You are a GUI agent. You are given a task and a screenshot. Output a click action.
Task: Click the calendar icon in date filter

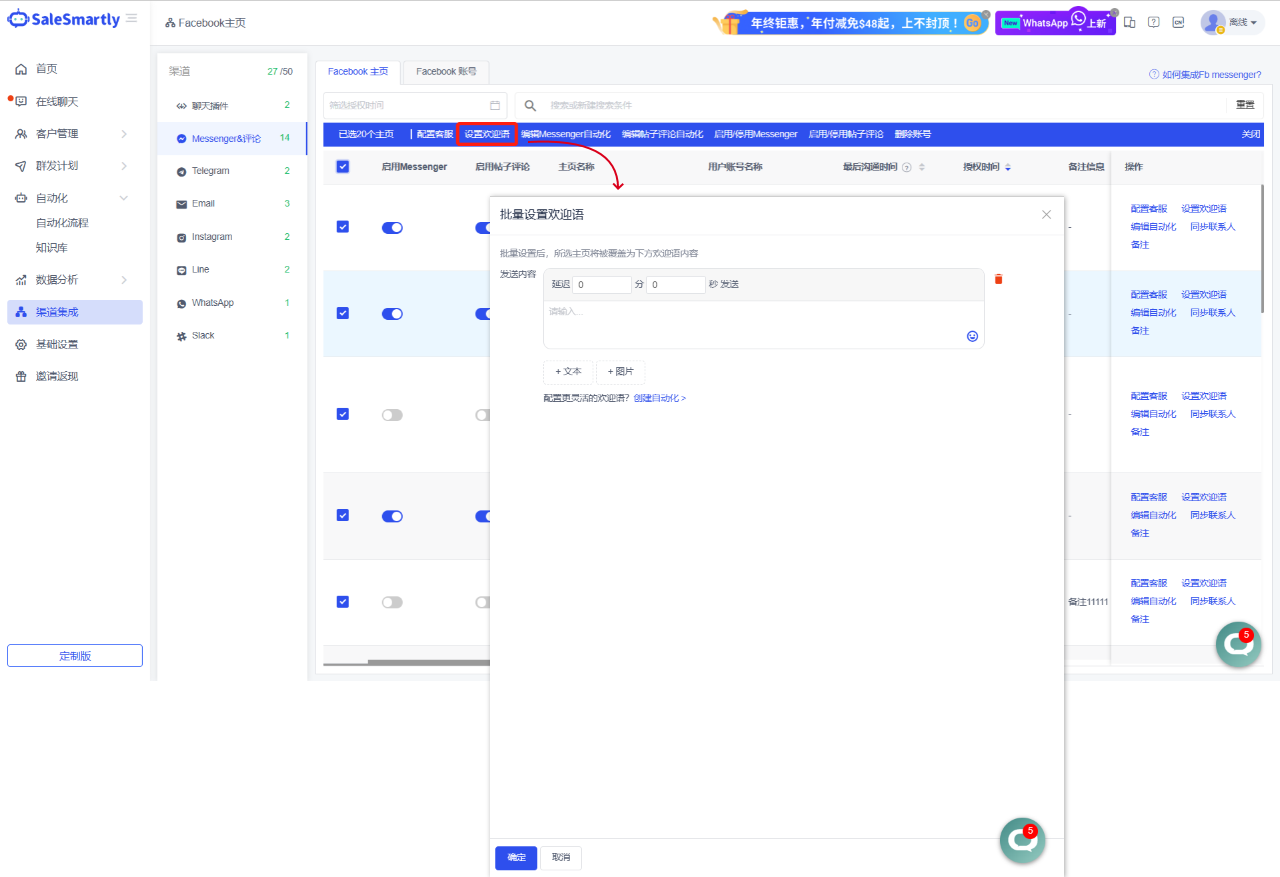tap(495, 105)
